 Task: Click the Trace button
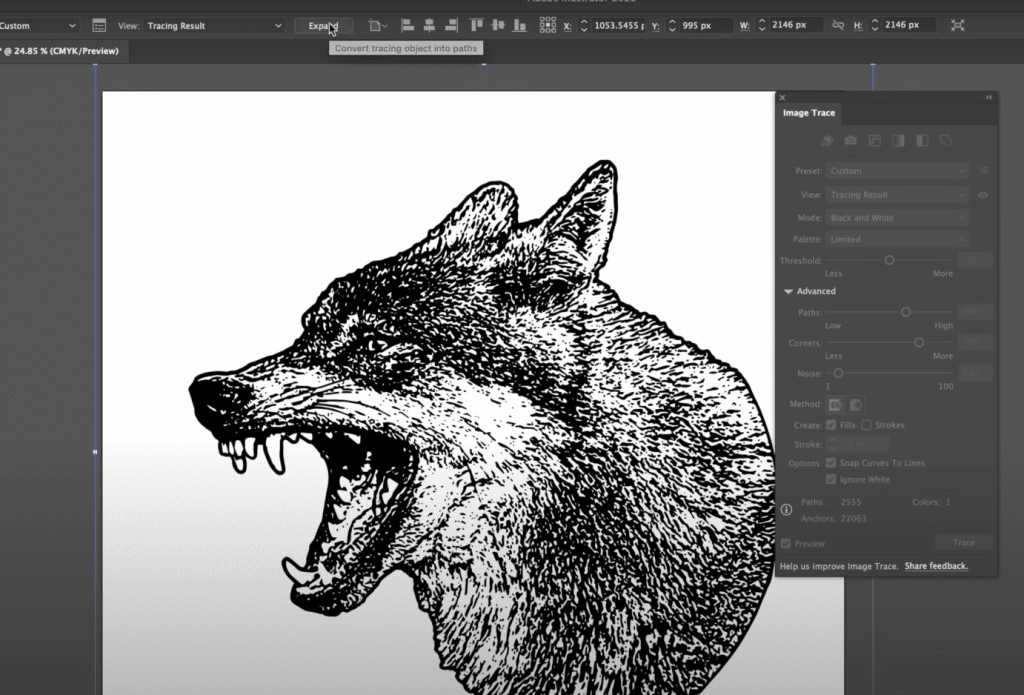[963, 542]
